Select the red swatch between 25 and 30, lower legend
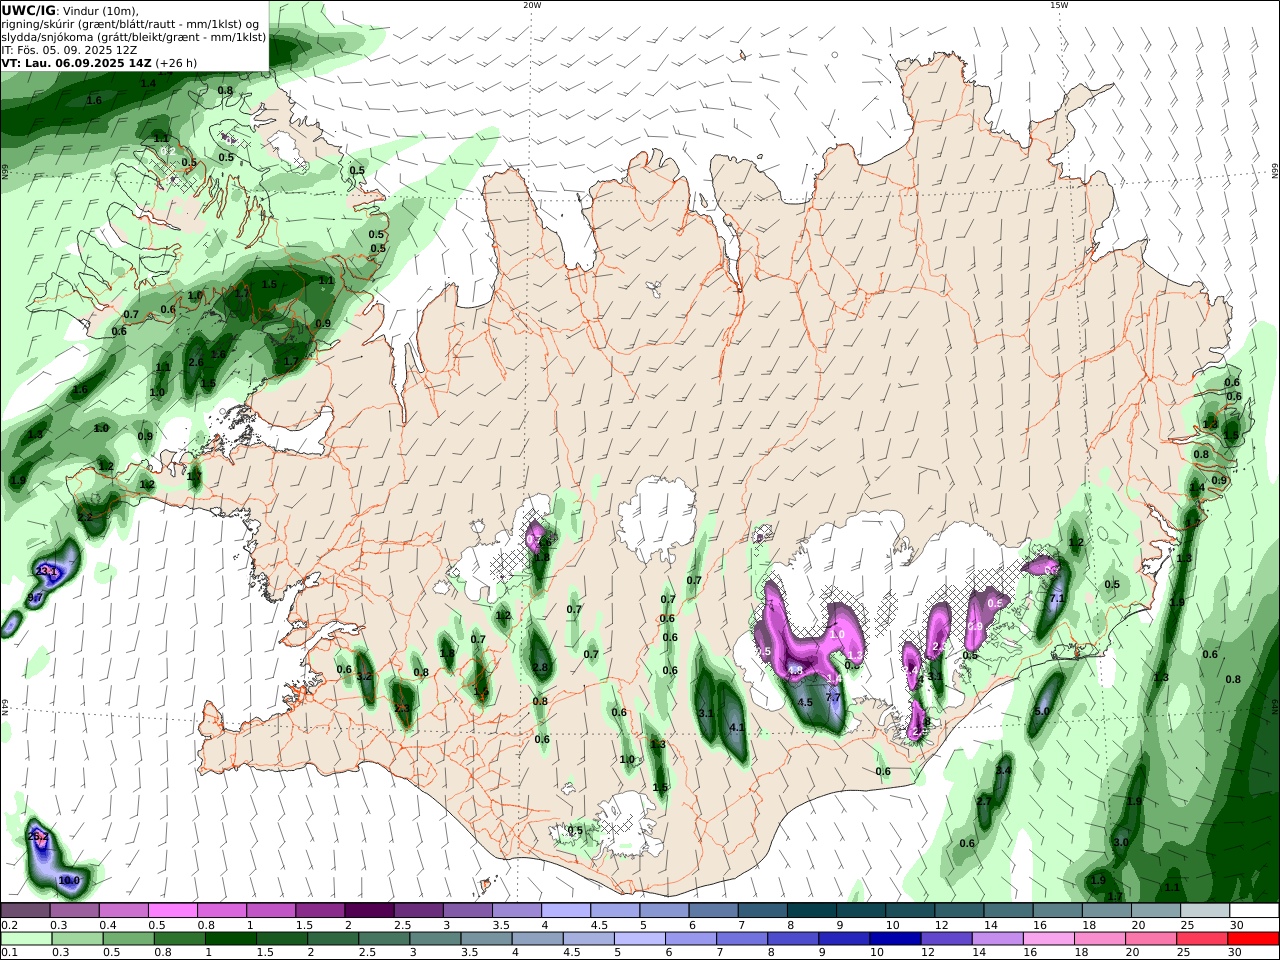This screenshot has height=960, width=1280. (1201, 939)
